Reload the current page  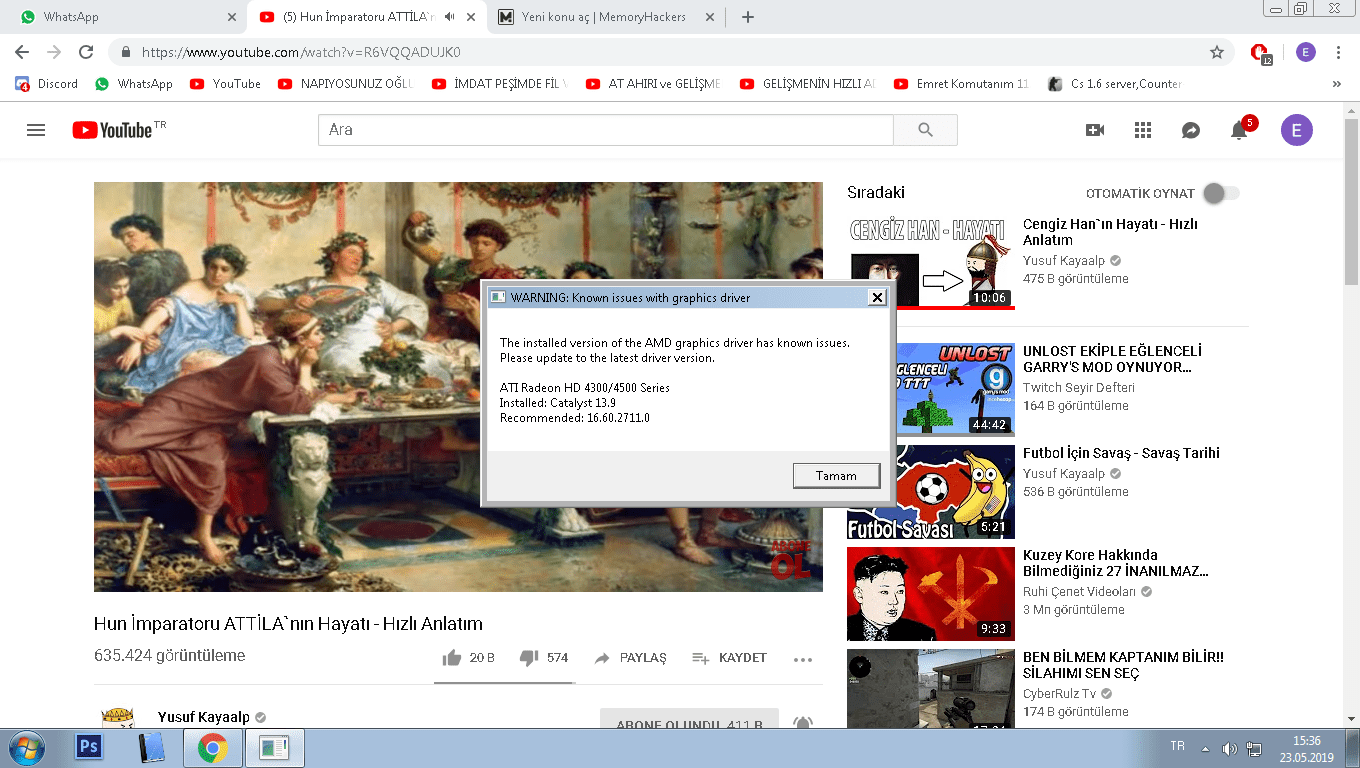pyautogui.click(x=86, y=52)
